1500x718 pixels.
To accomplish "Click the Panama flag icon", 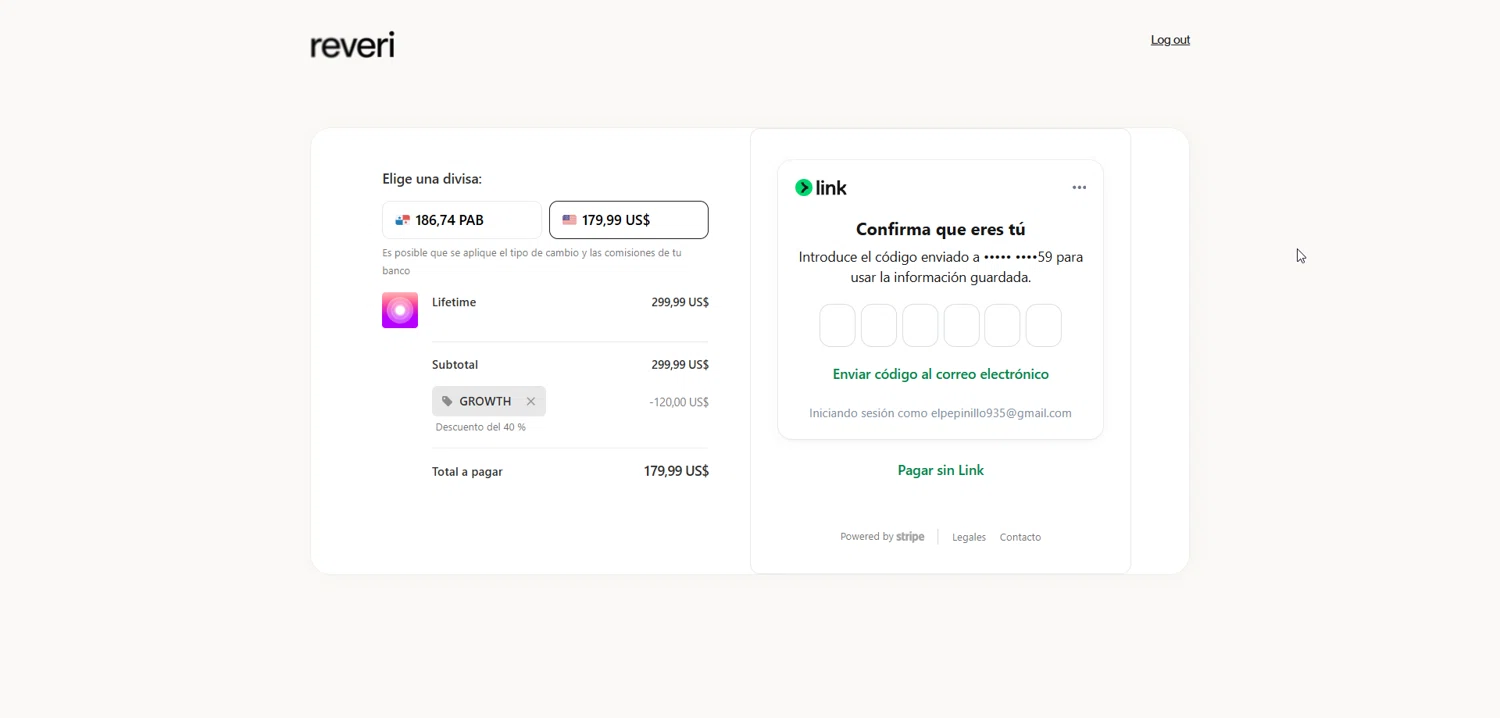I will [402, 220].
